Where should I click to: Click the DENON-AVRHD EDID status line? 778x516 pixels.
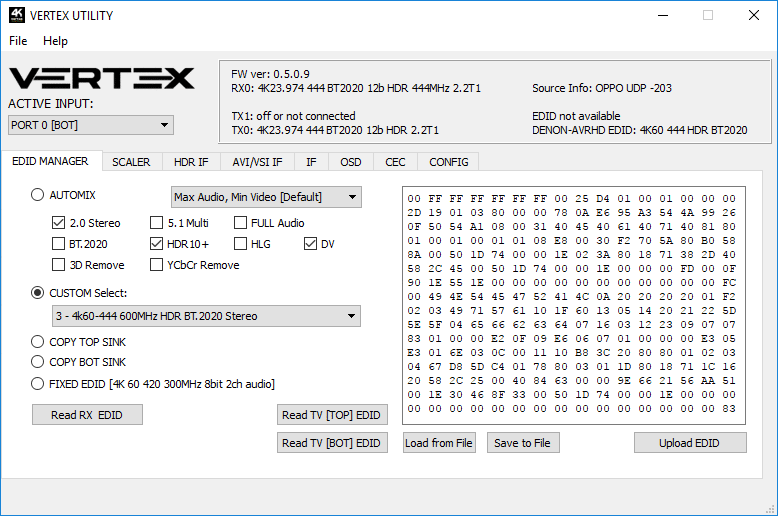(x=640, y=130)
